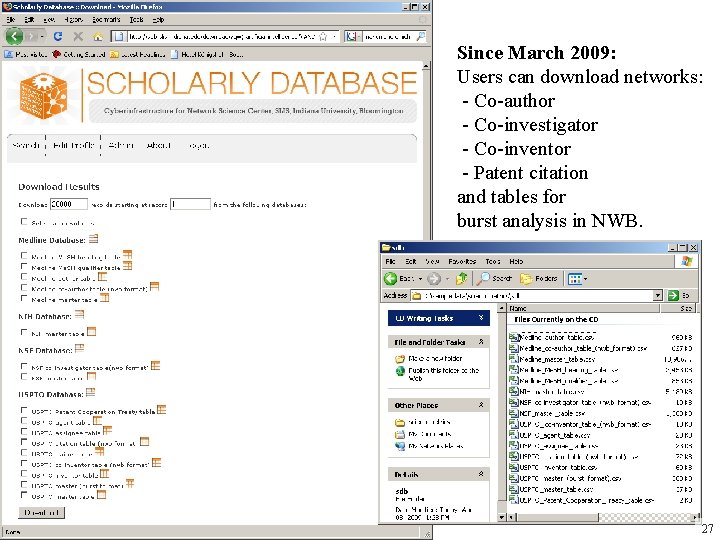Check the USPTO Patent Cooperation Treaty table checkbox
Screen dimensions: 720x540
(x=24, y=410)
